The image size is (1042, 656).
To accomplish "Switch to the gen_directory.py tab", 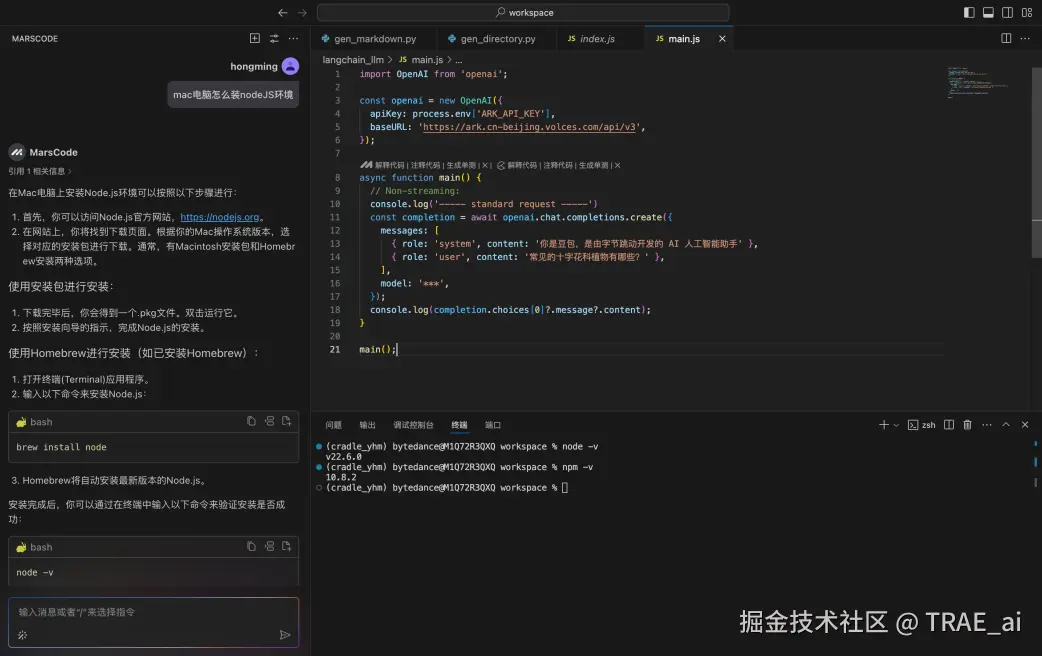I will [498, 39].
